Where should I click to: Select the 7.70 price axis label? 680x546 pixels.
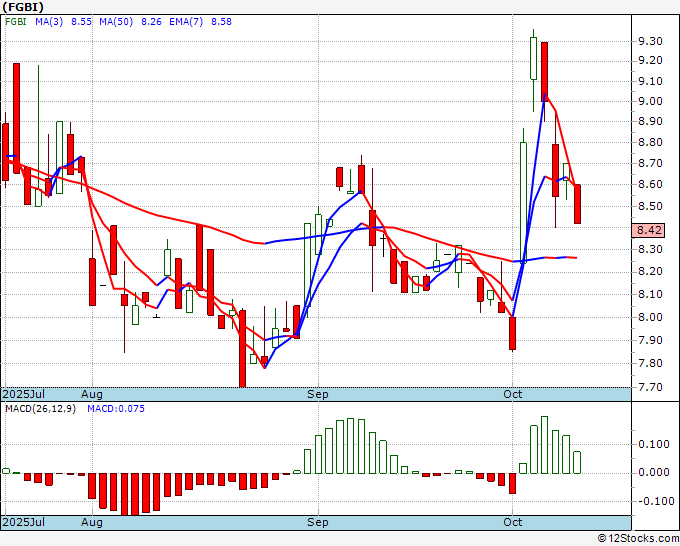point(650,387)
